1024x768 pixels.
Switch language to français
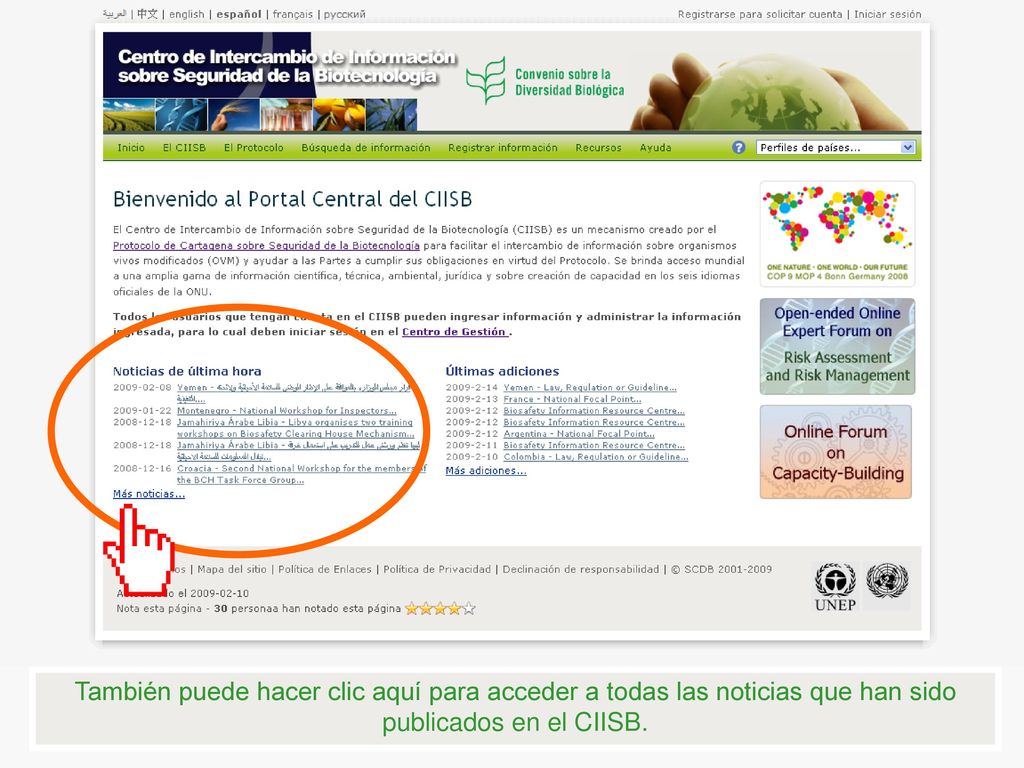(293, 14)
